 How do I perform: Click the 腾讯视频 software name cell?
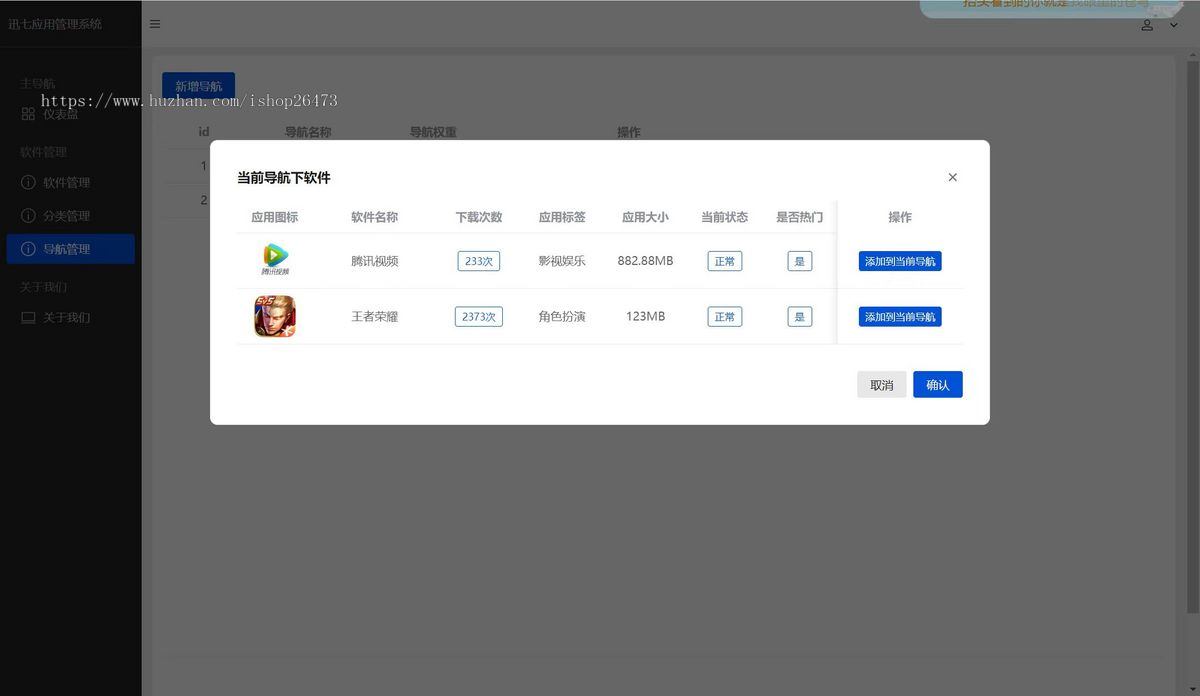pyautogui.click(x=375, y=261)
